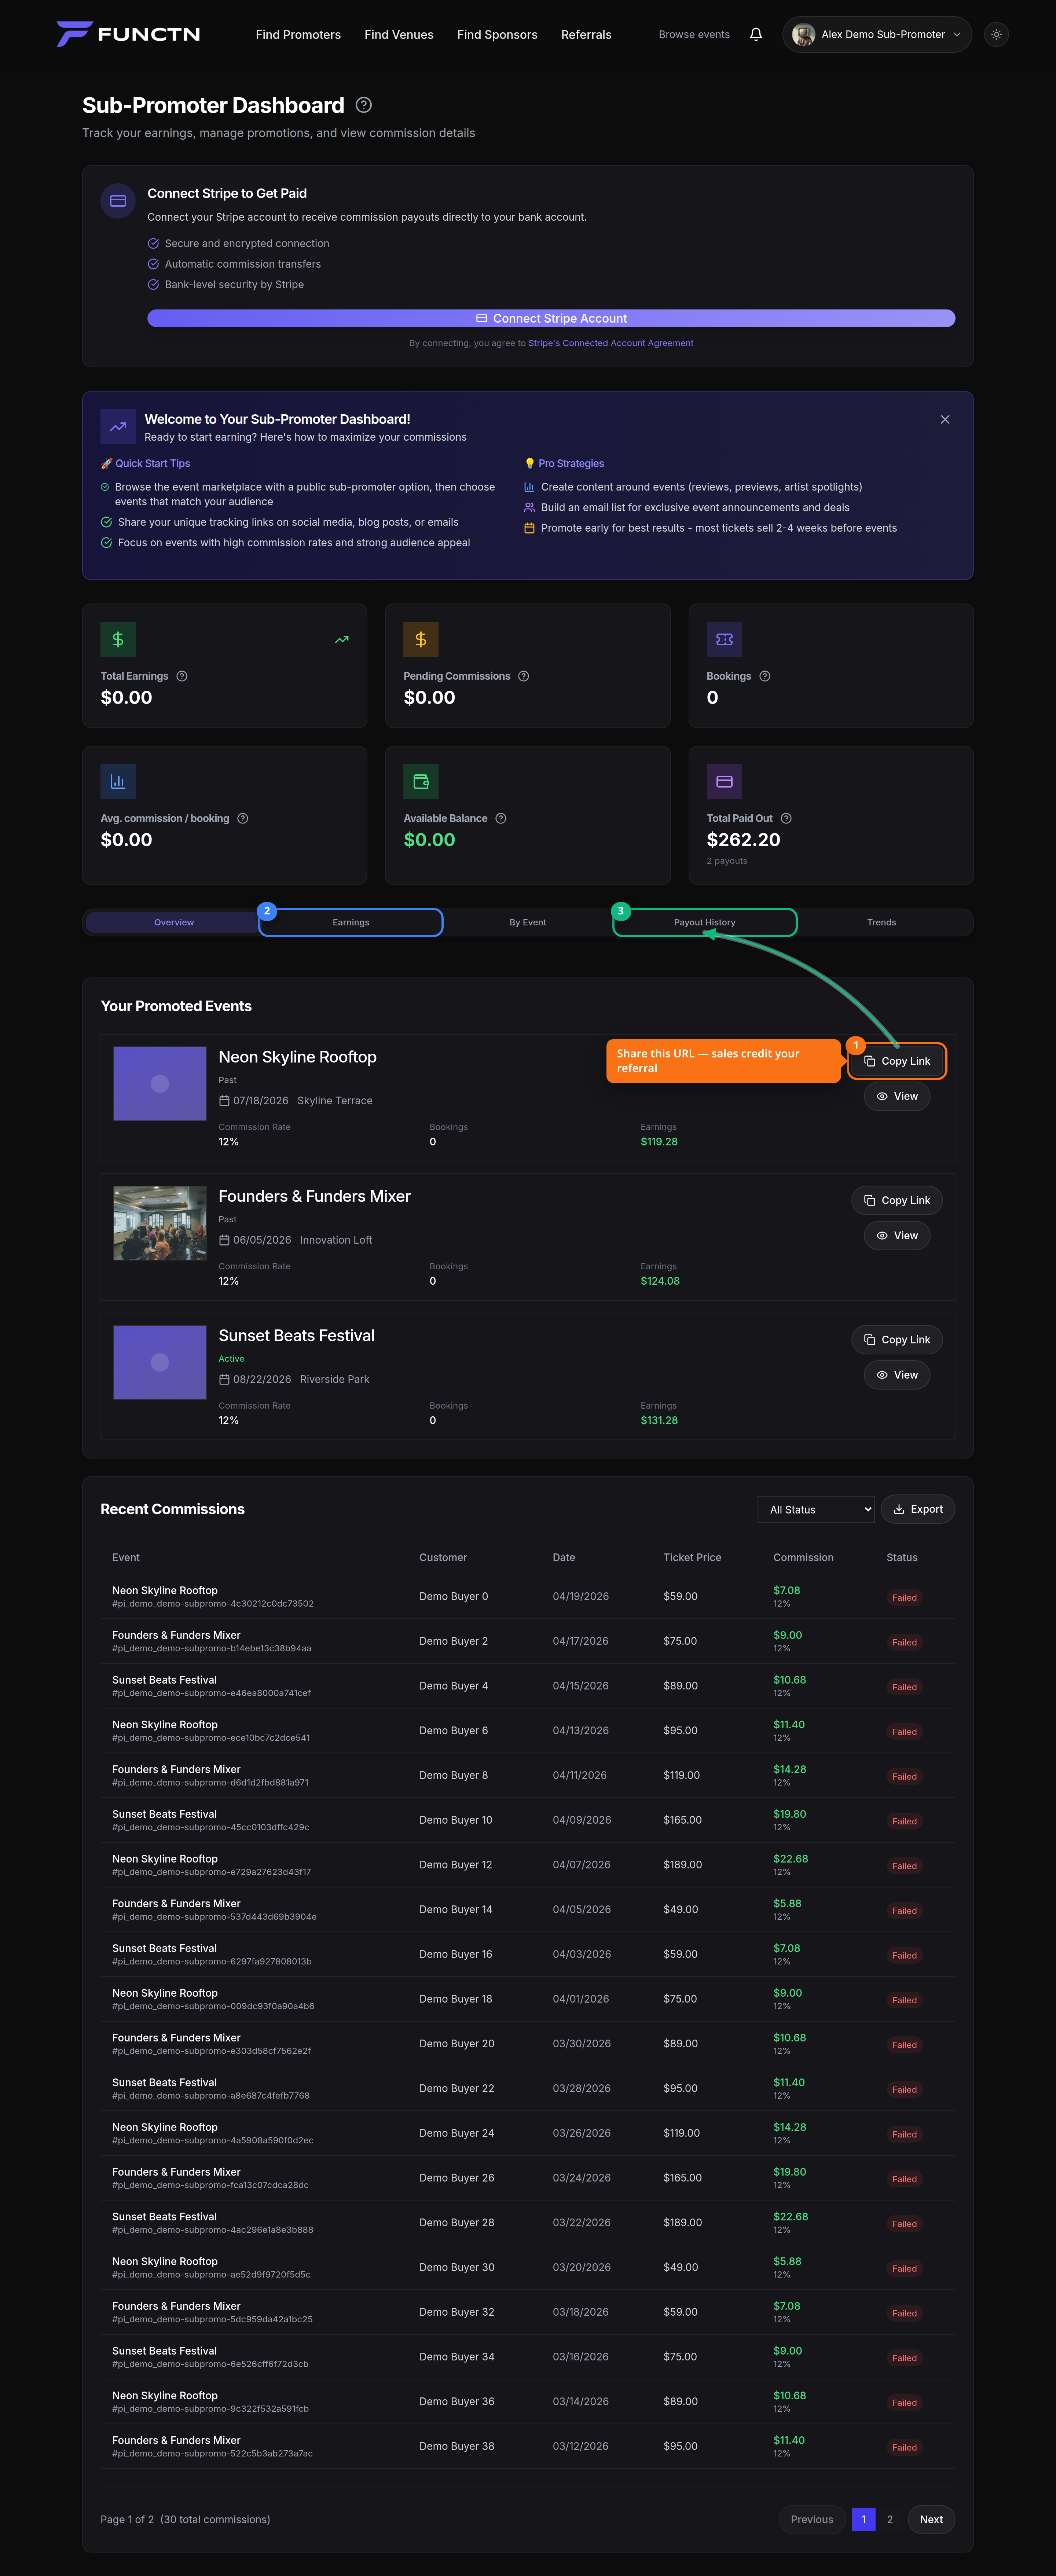This screenshot has width=1056, height=2576.
Task: Switch to the Trends tab
Action: (x=882, y=922)
